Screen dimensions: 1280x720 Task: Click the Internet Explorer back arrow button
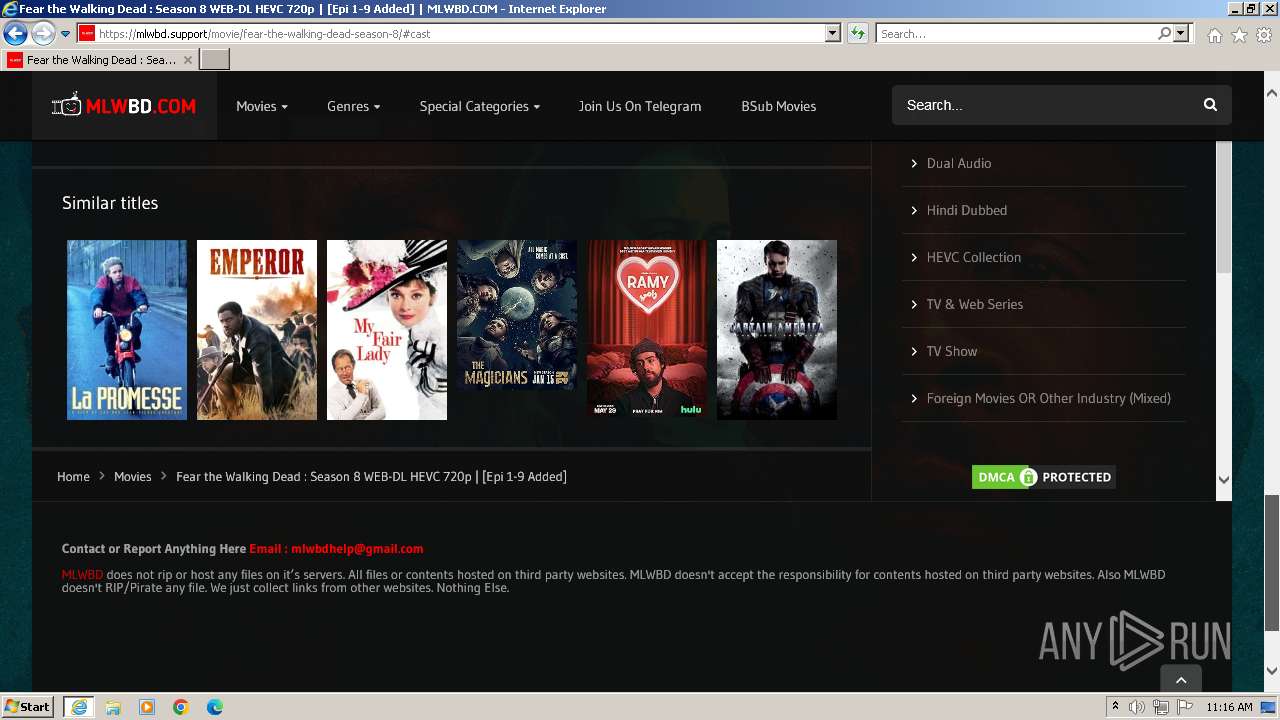(x=15, y=34)
